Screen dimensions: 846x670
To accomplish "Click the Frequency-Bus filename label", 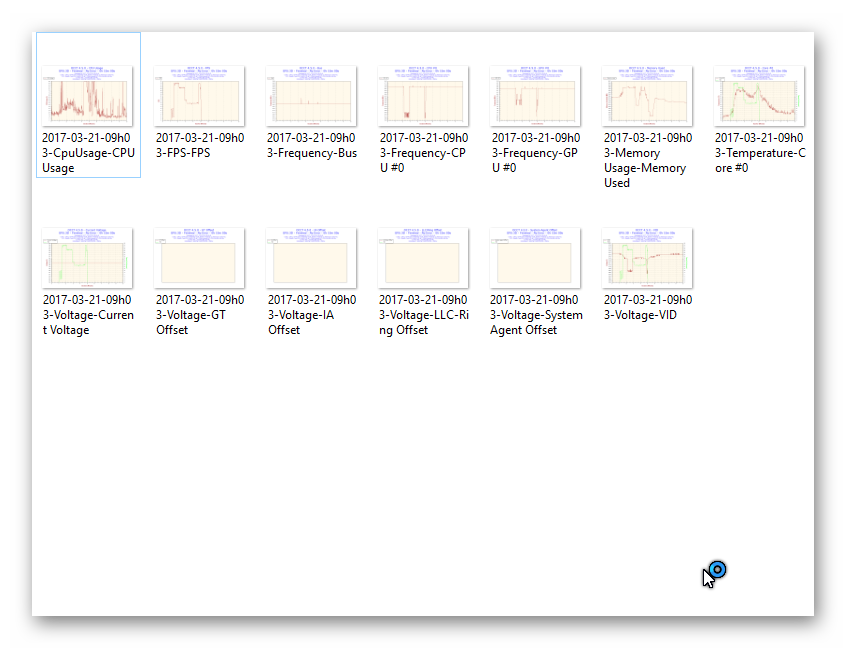I will point(311,146).
